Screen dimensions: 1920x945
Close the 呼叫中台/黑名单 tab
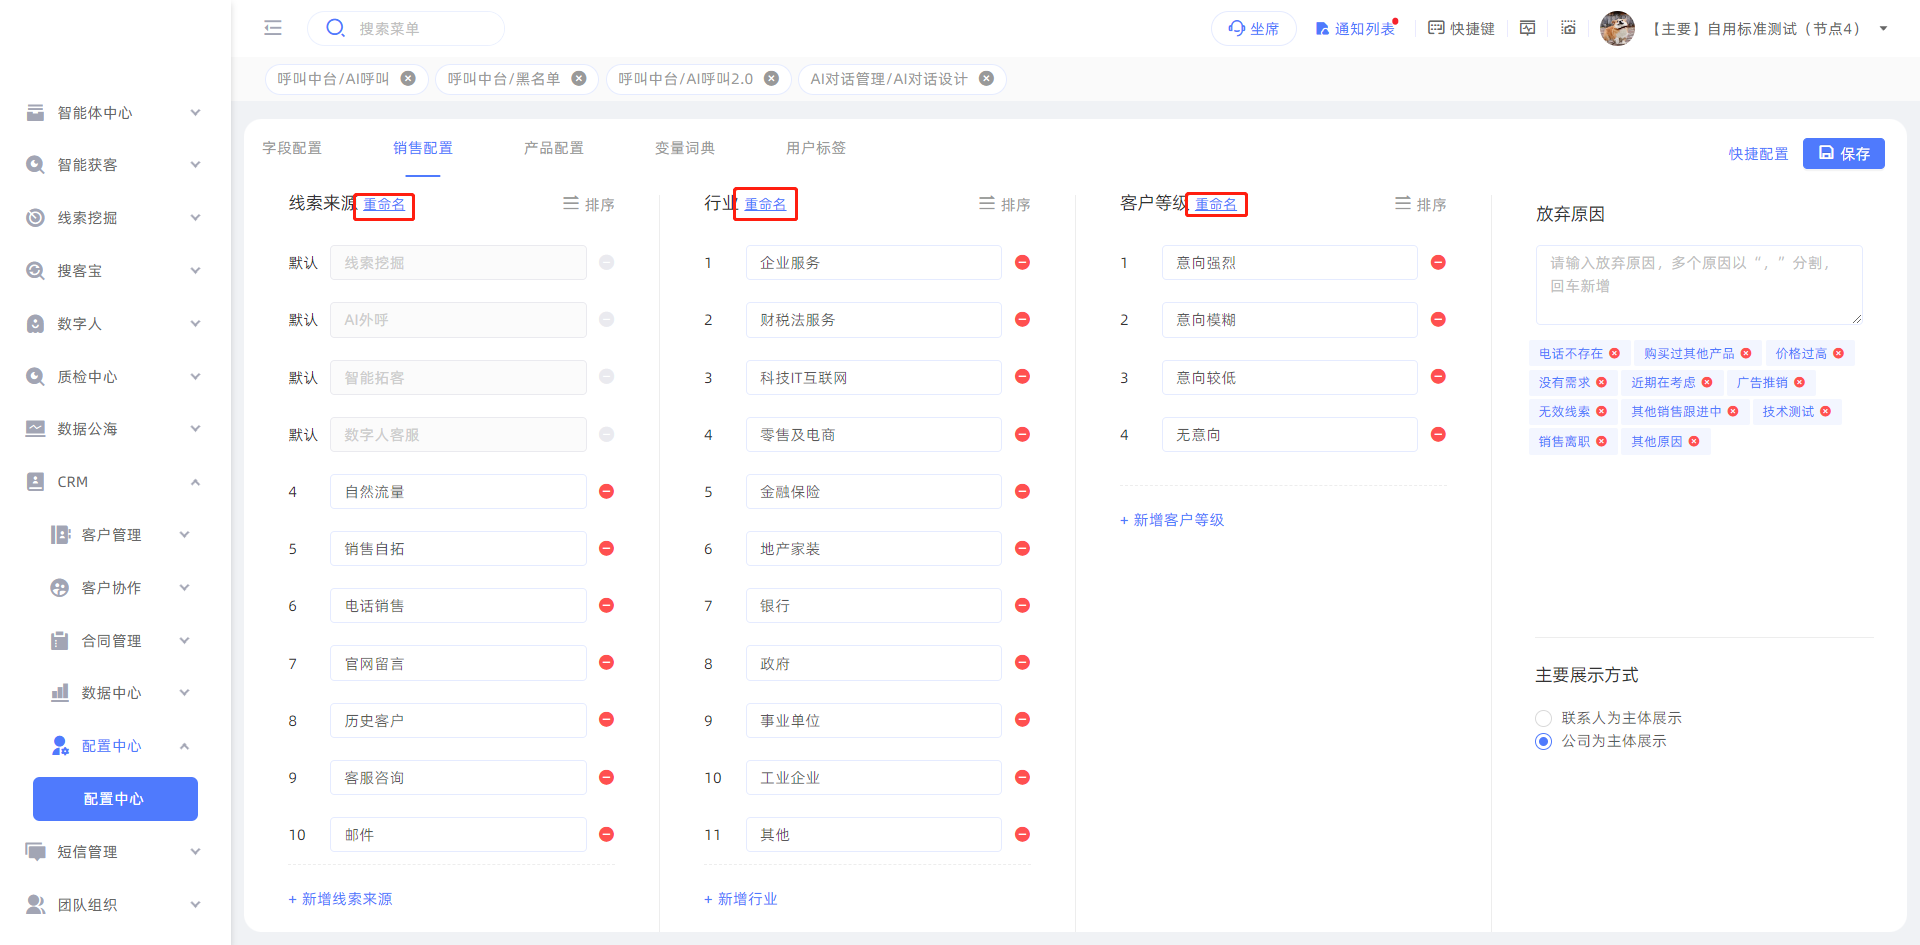click(579, 79)
